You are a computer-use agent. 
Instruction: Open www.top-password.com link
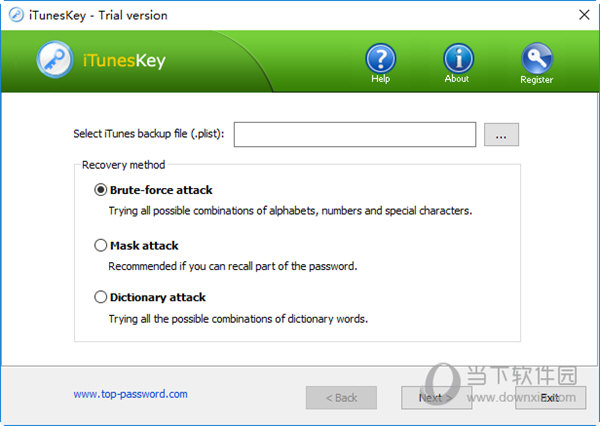coord(130,394)
